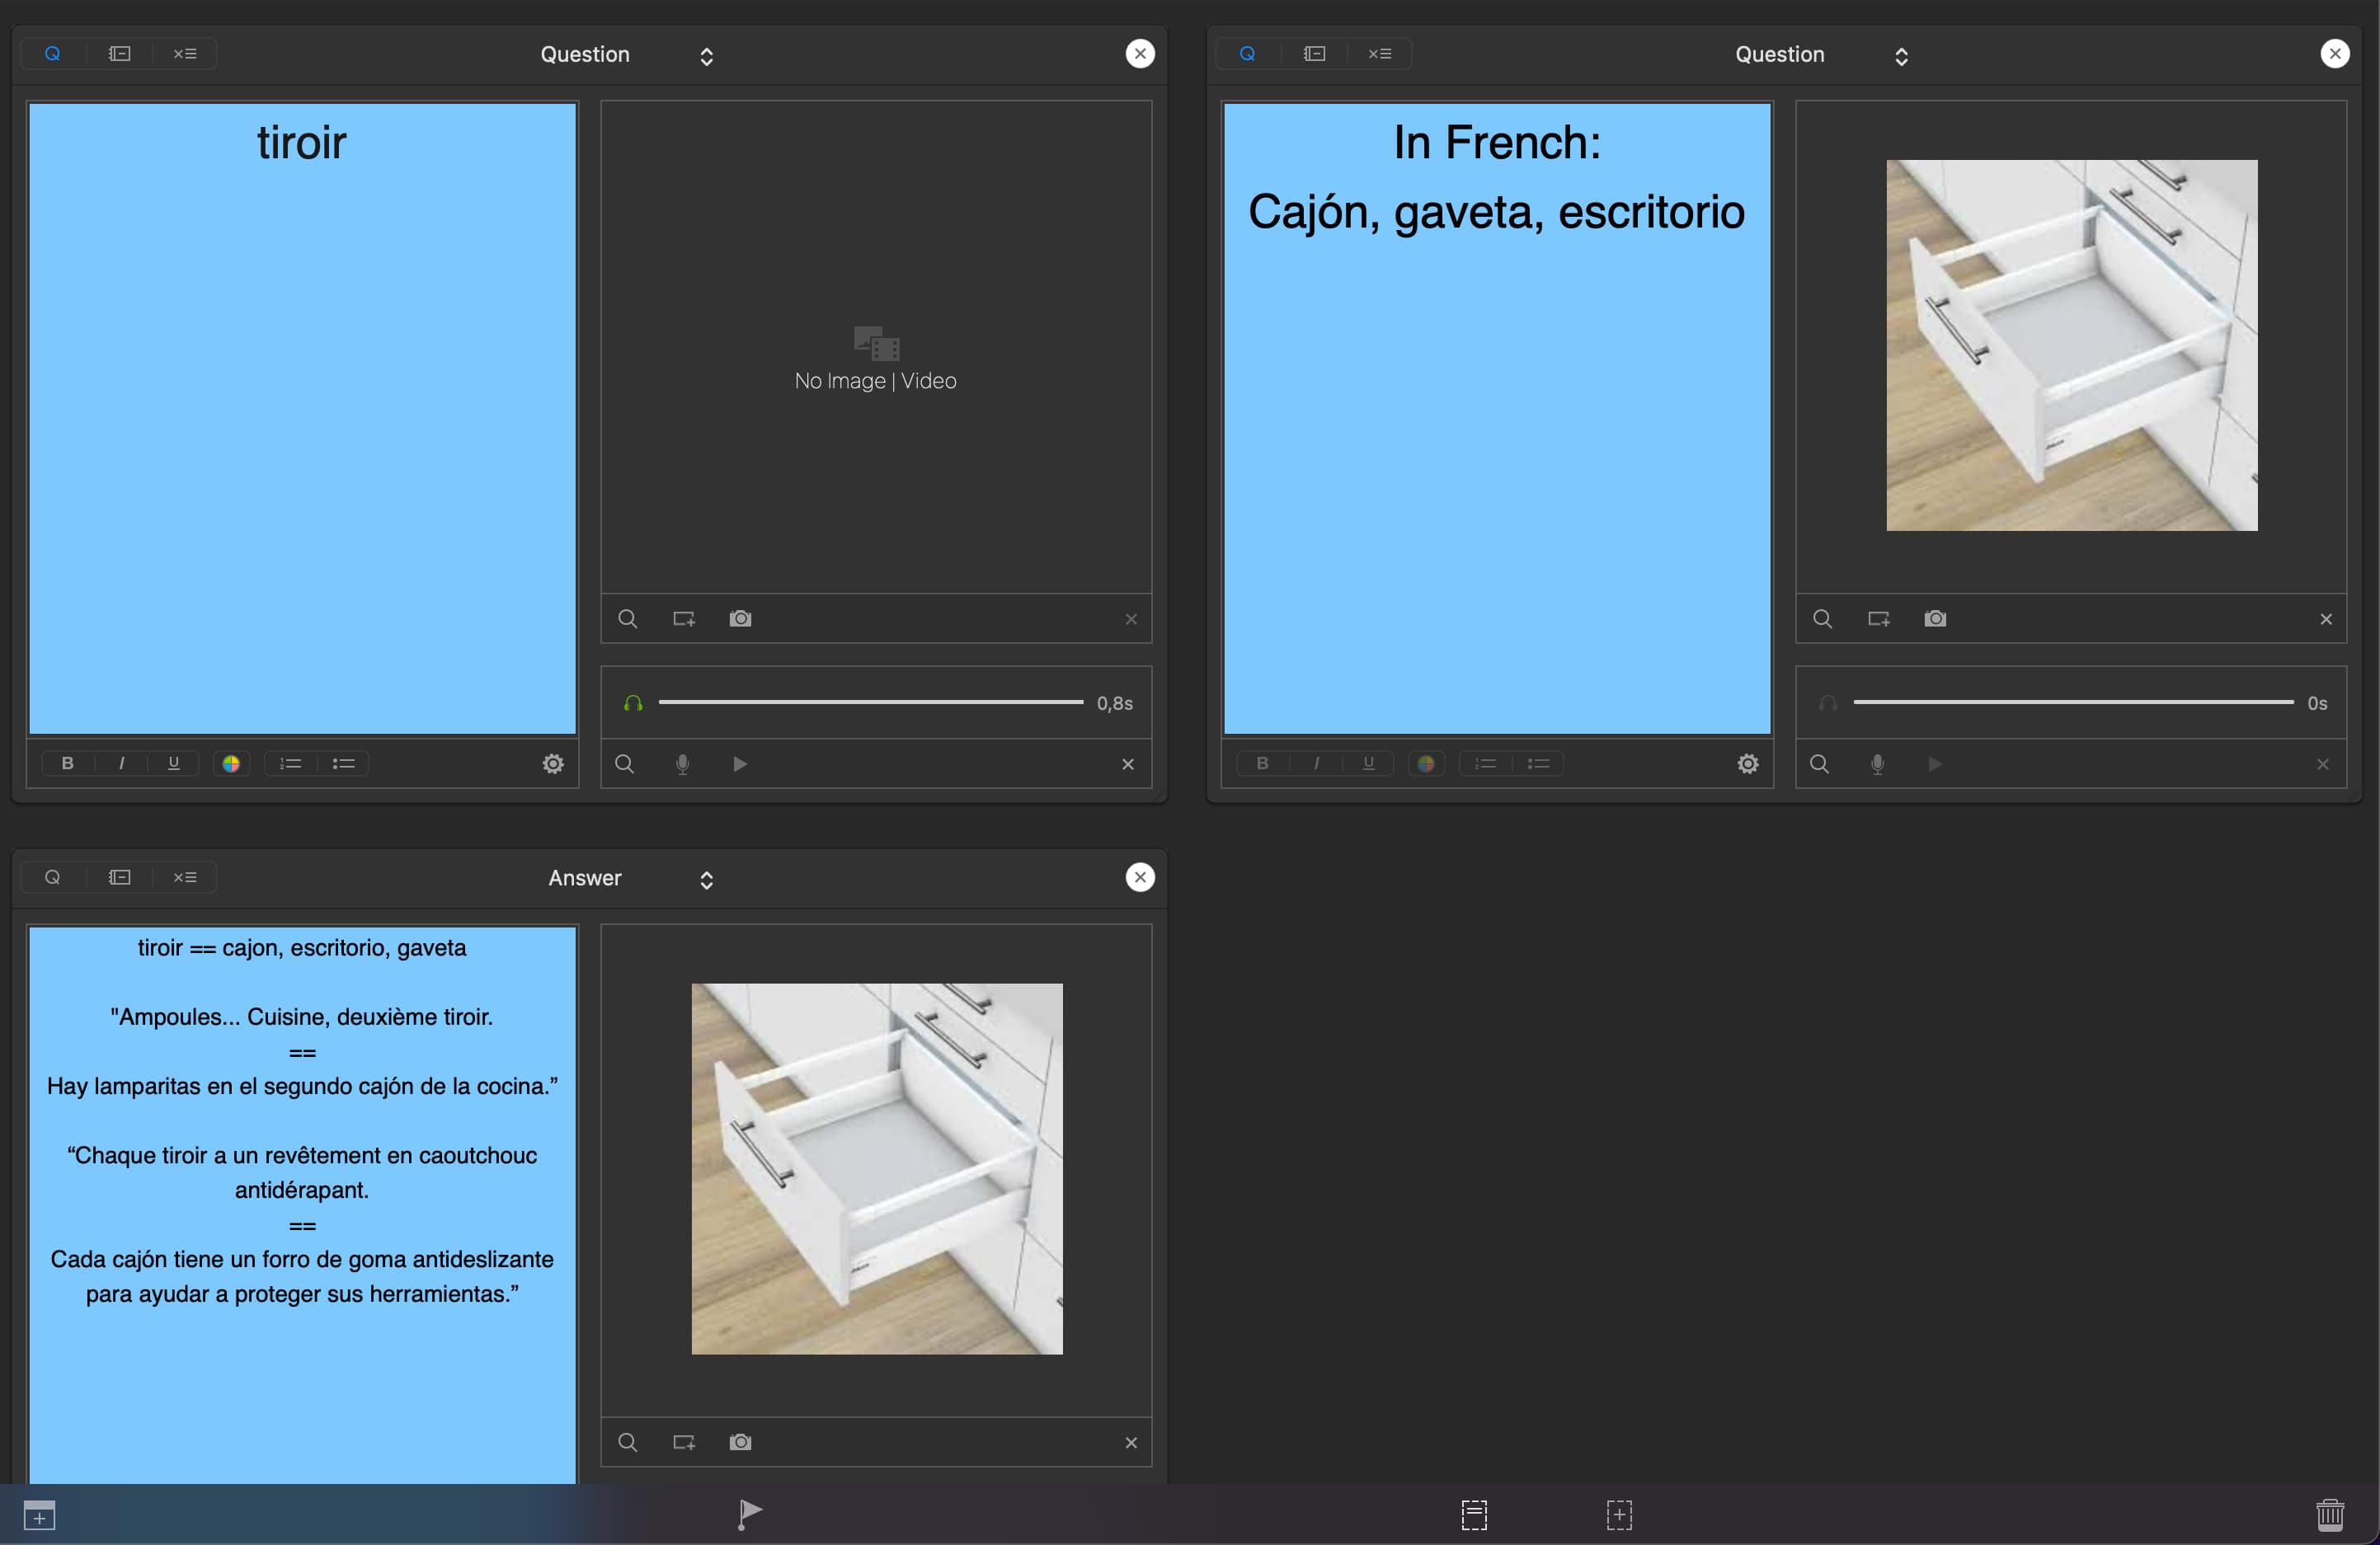The height and width of the screenshot is (1545, 2380).
Task: Open the color wheel text color picker
Action: (x=232, y=763)
